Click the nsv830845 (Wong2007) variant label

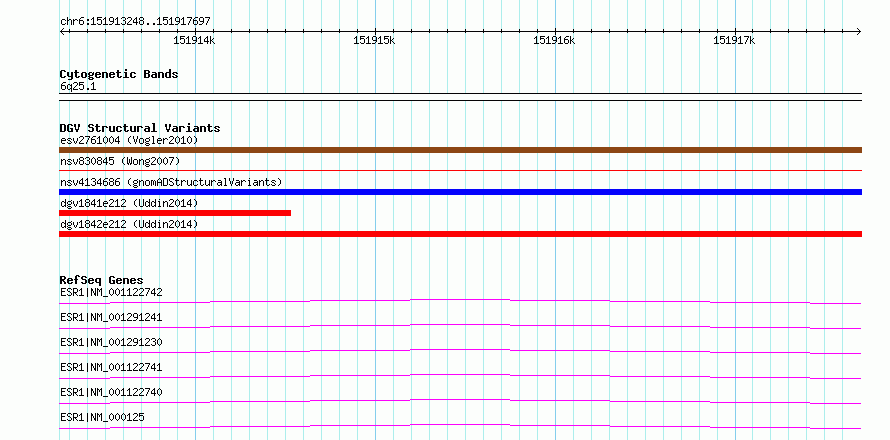[120, 161]
